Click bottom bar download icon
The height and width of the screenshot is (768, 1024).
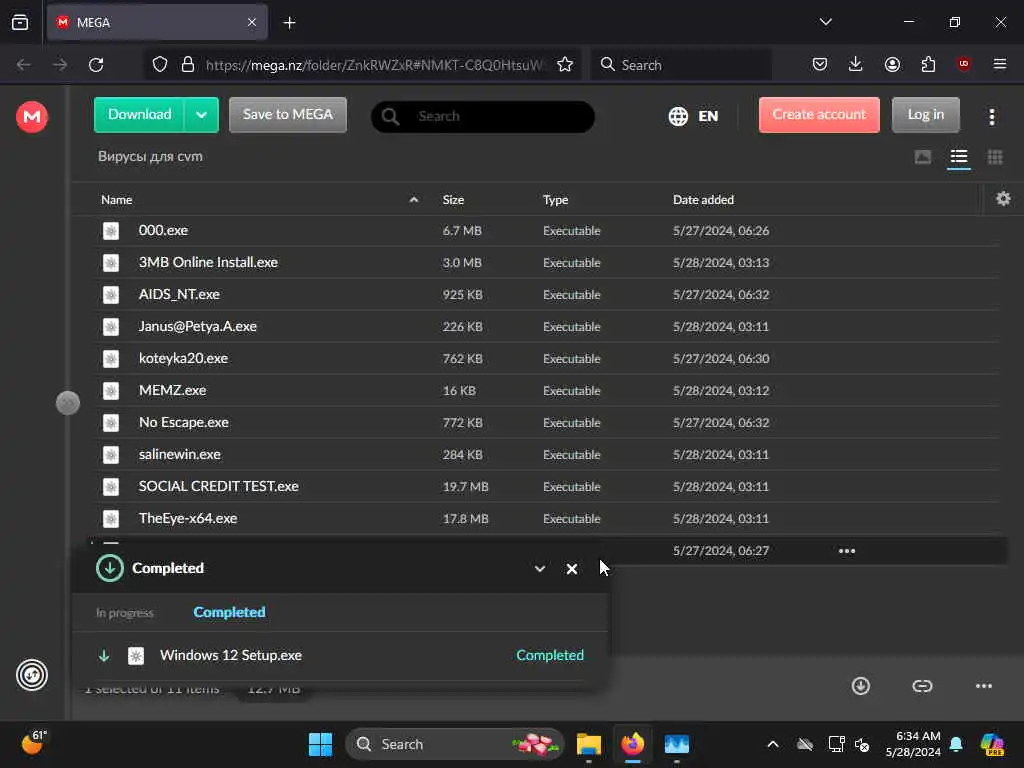pyautogui.click(x=861, y=686)
